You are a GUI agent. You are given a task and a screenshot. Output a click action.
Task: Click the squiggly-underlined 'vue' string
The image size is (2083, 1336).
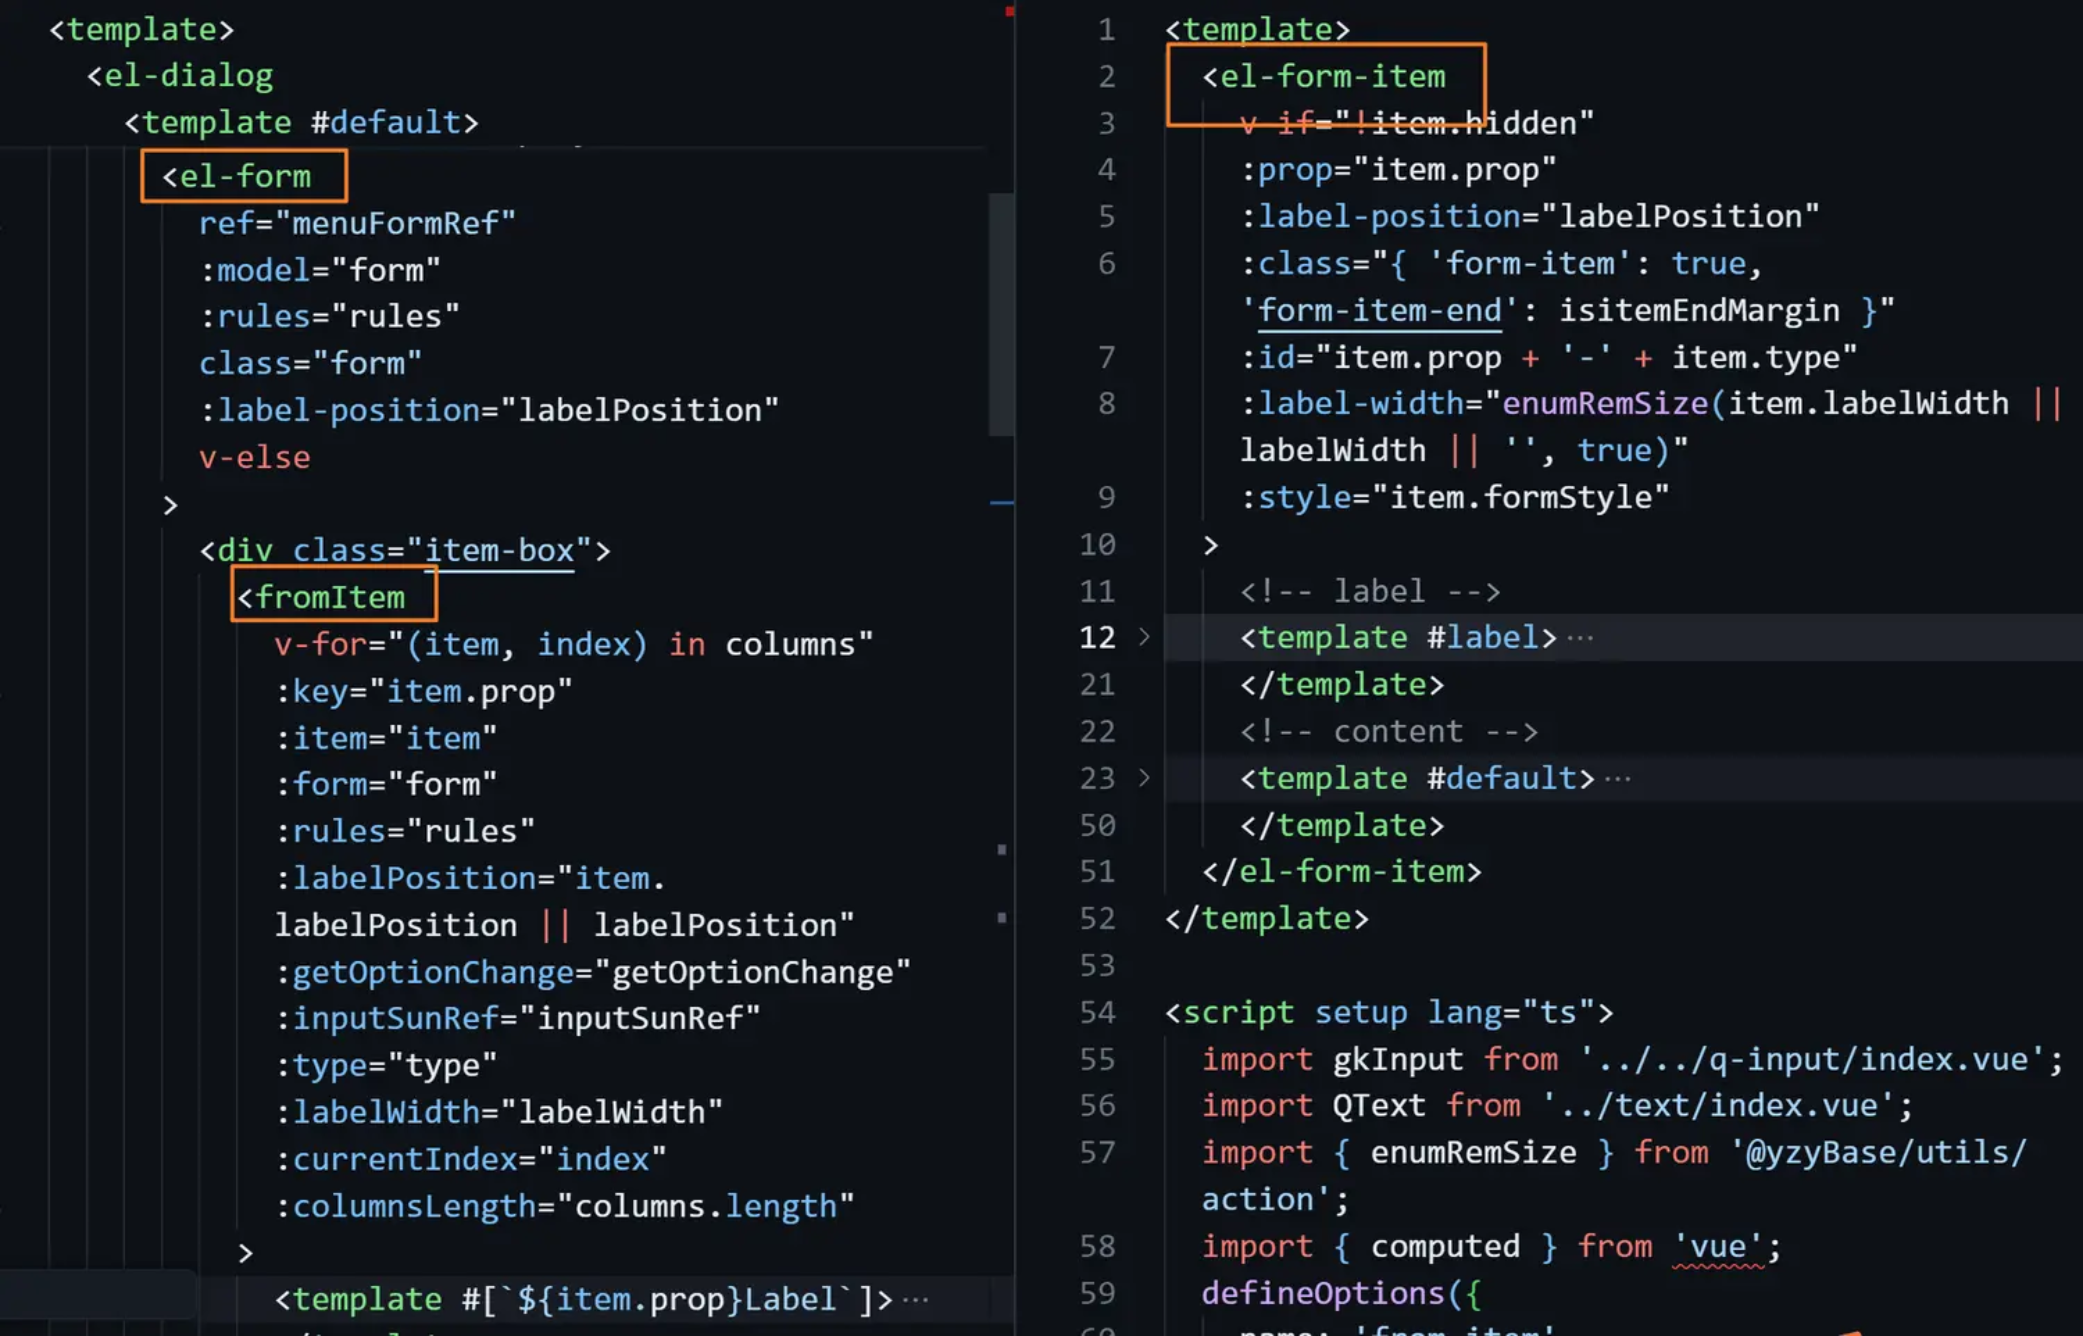click(1718, 1246)
